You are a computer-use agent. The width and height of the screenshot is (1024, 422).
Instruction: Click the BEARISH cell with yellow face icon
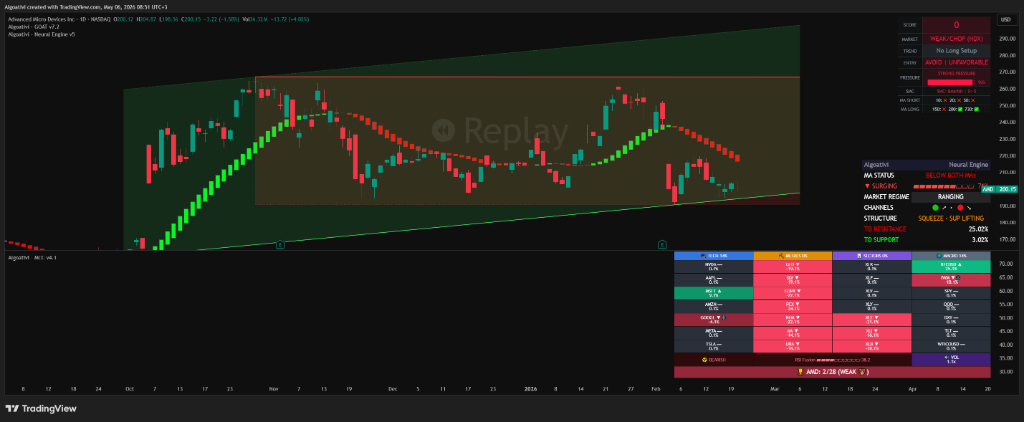[x=713, y=359]
